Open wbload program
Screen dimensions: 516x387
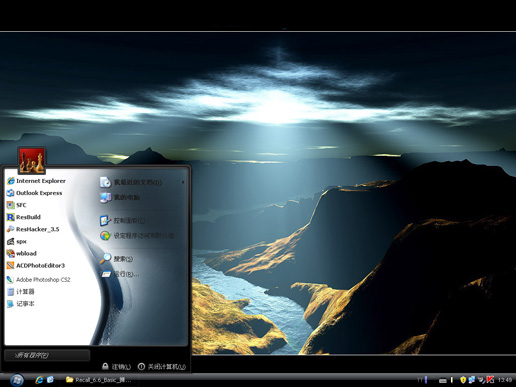coord(22,253)
